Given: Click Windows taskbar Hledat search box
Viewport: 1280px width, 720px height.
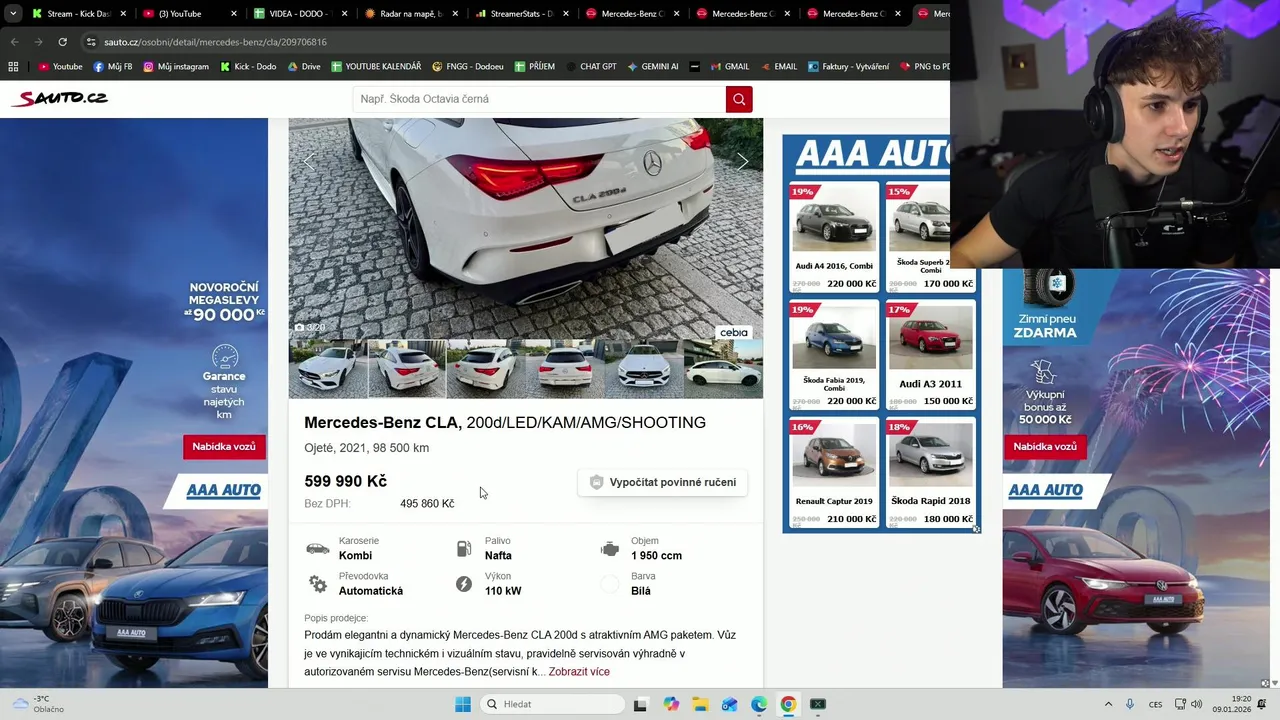Looking at the screenshot, I should [551, 704].
